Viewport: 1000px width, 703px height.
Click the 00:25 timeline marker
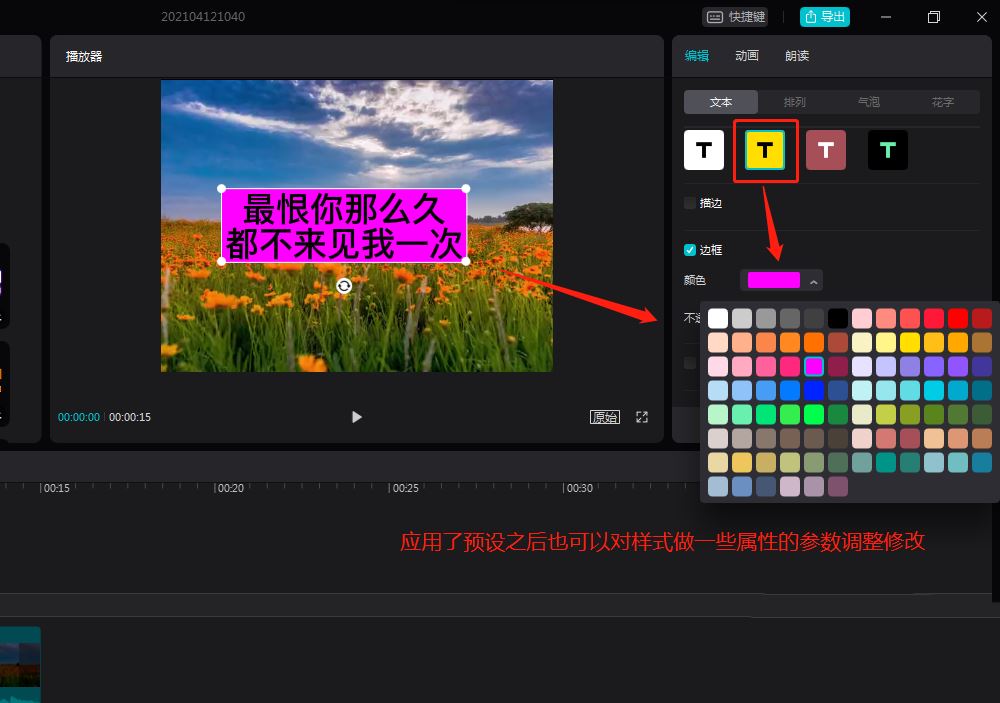click(404, 488)
